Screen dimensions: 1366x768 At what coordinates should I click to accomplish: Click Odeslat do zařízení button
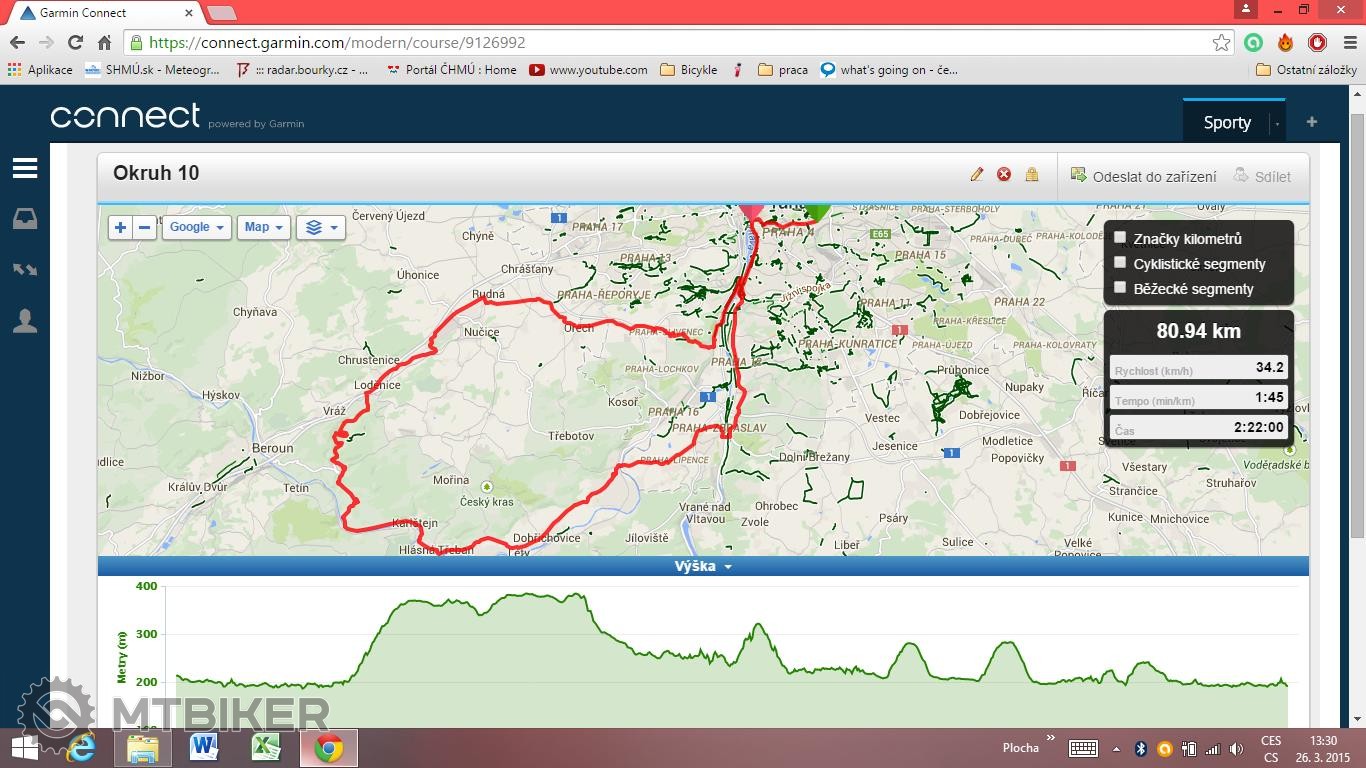pyautogui.click(x=1144, y=176)
